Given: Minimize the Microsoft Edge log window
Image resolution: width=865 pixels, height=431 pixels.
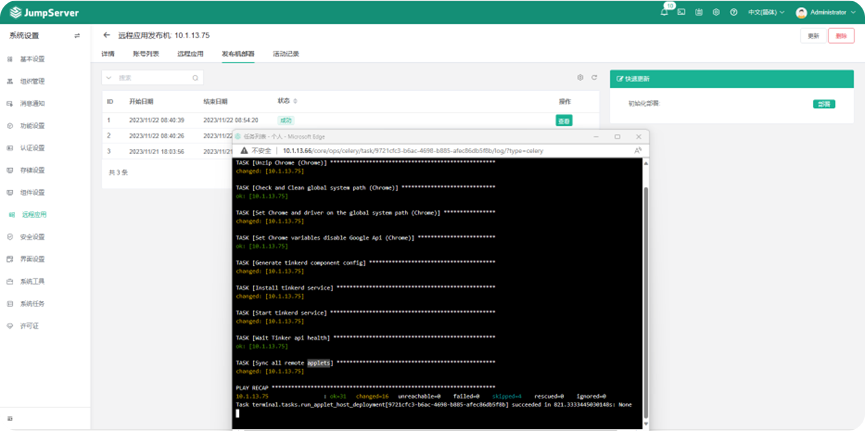Looking at the screenshot, I should tap(596, 136).
